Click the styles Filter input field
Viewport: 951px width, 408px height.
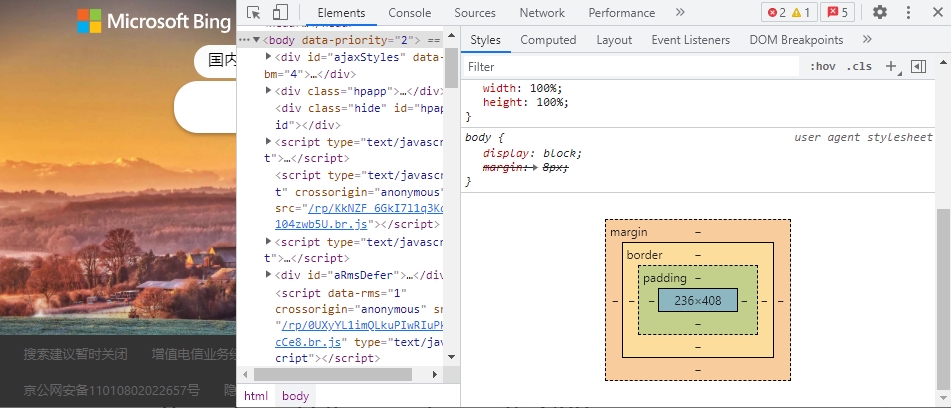(630, 67)
